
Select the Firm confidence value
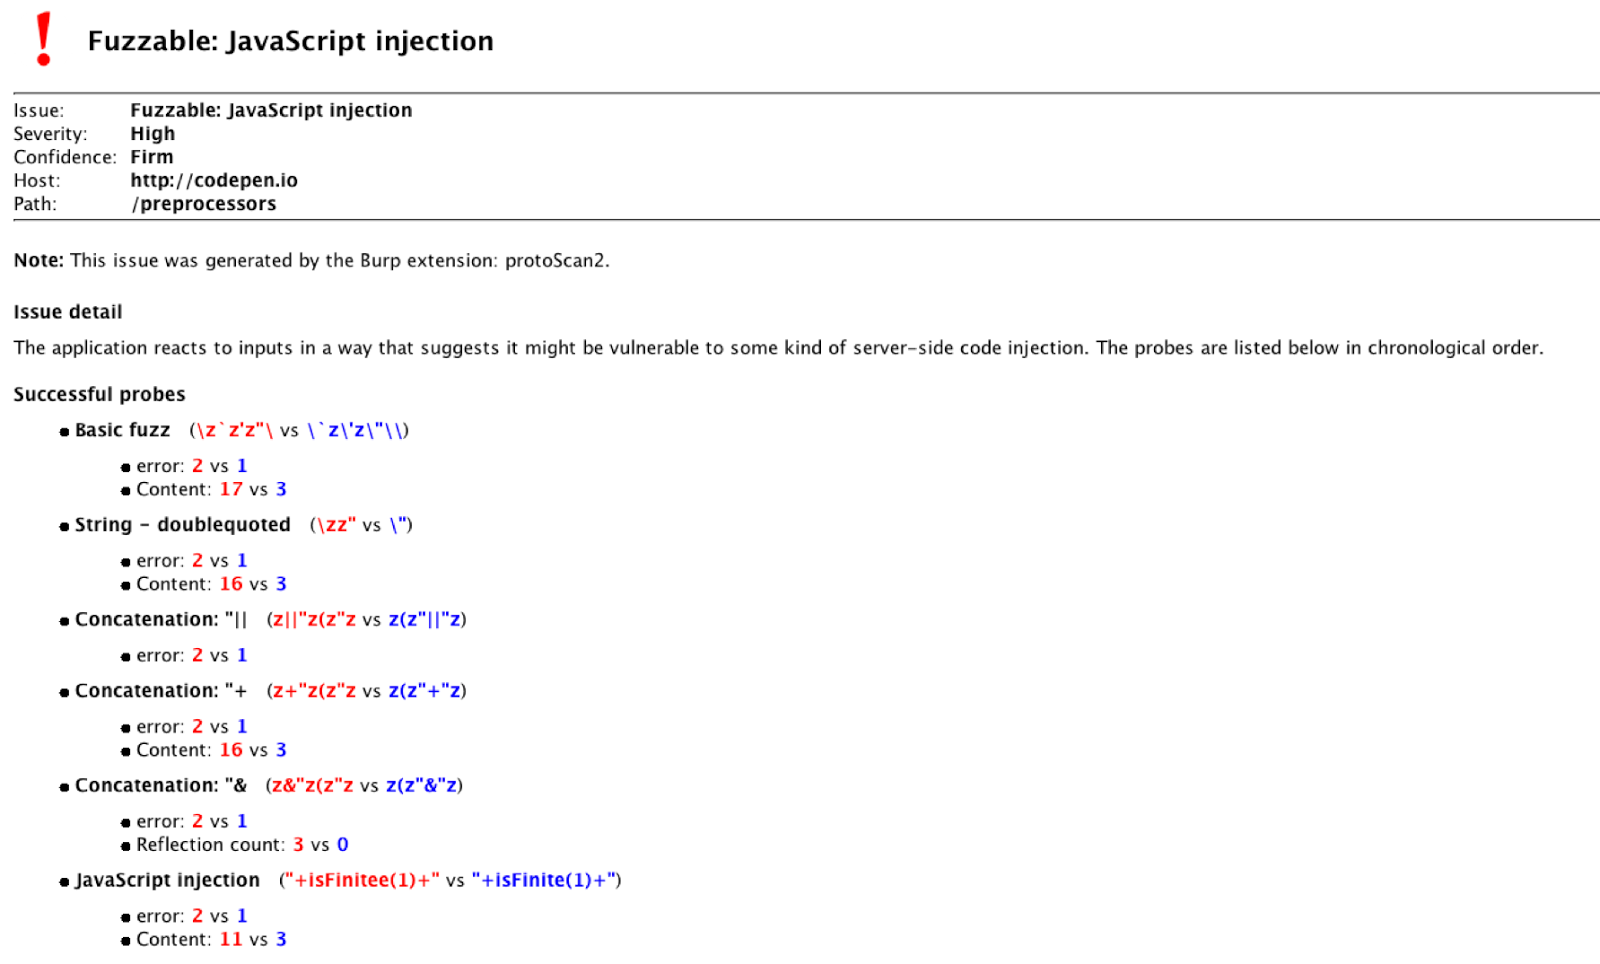tap(151, 157)
